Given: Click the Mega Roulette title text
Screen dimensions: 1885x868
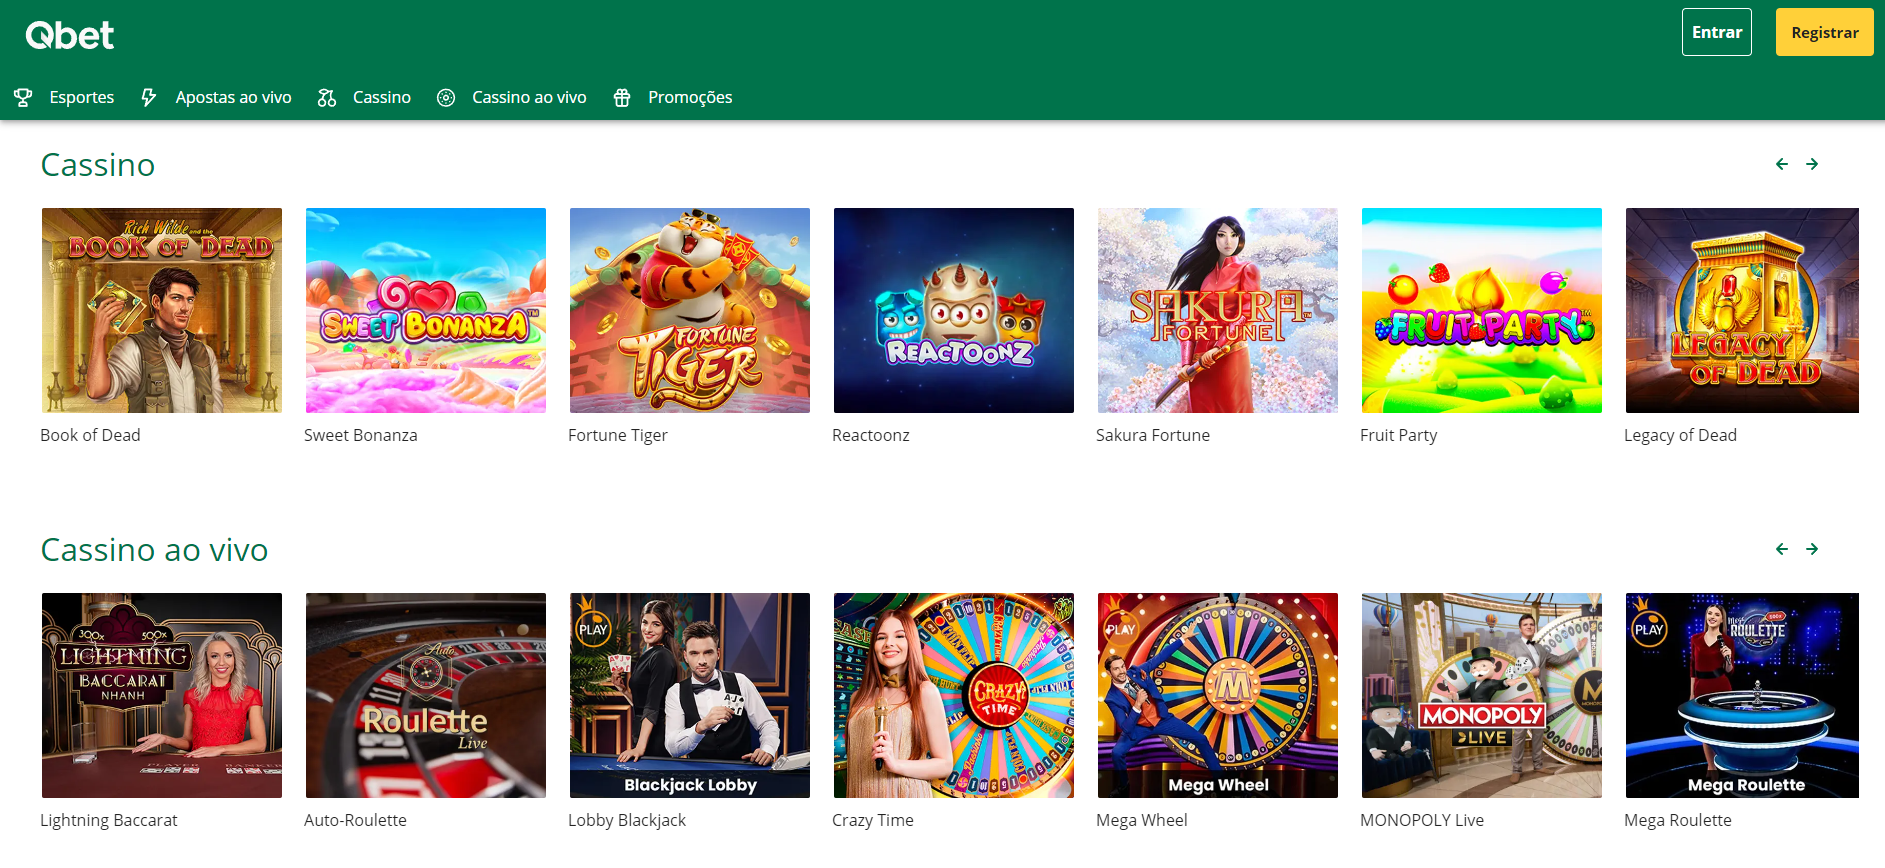Looking at the screenshot, I should point(1678,820).
